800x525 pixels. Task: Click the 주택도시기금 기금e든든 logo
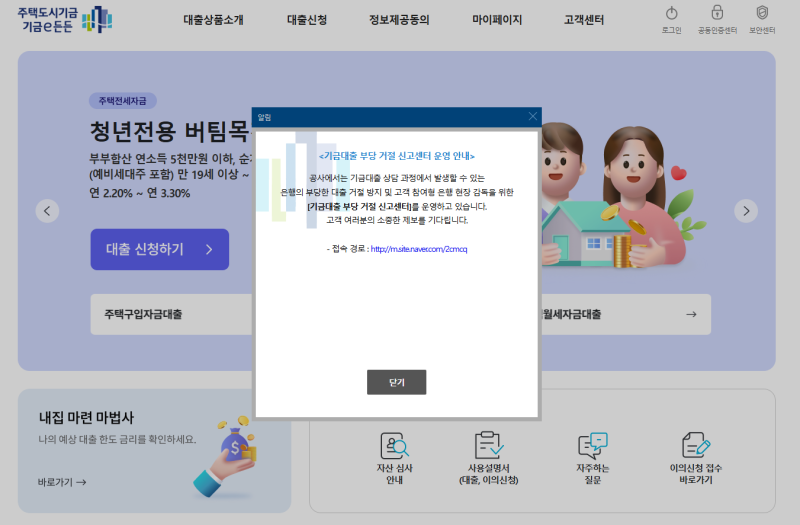tap(65, 19)
